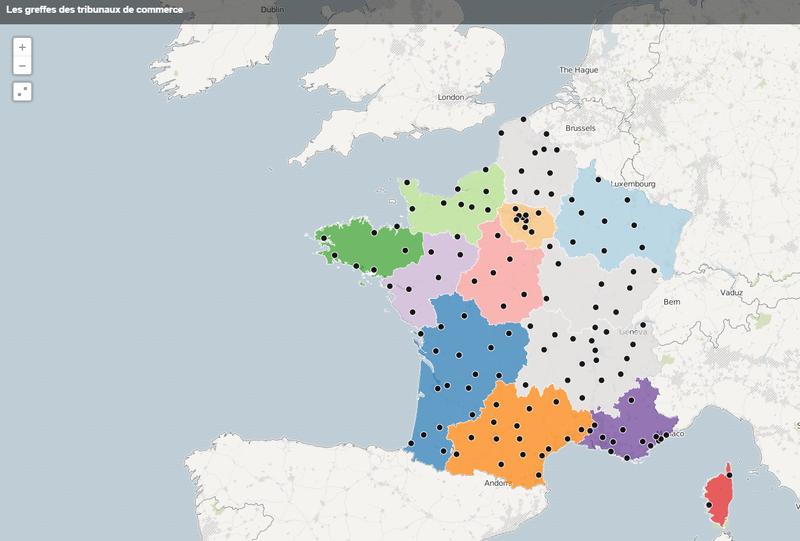Click the westernmost marker in Brittany
The height and width of the screenshot is (541, 800).
[322, 238]
